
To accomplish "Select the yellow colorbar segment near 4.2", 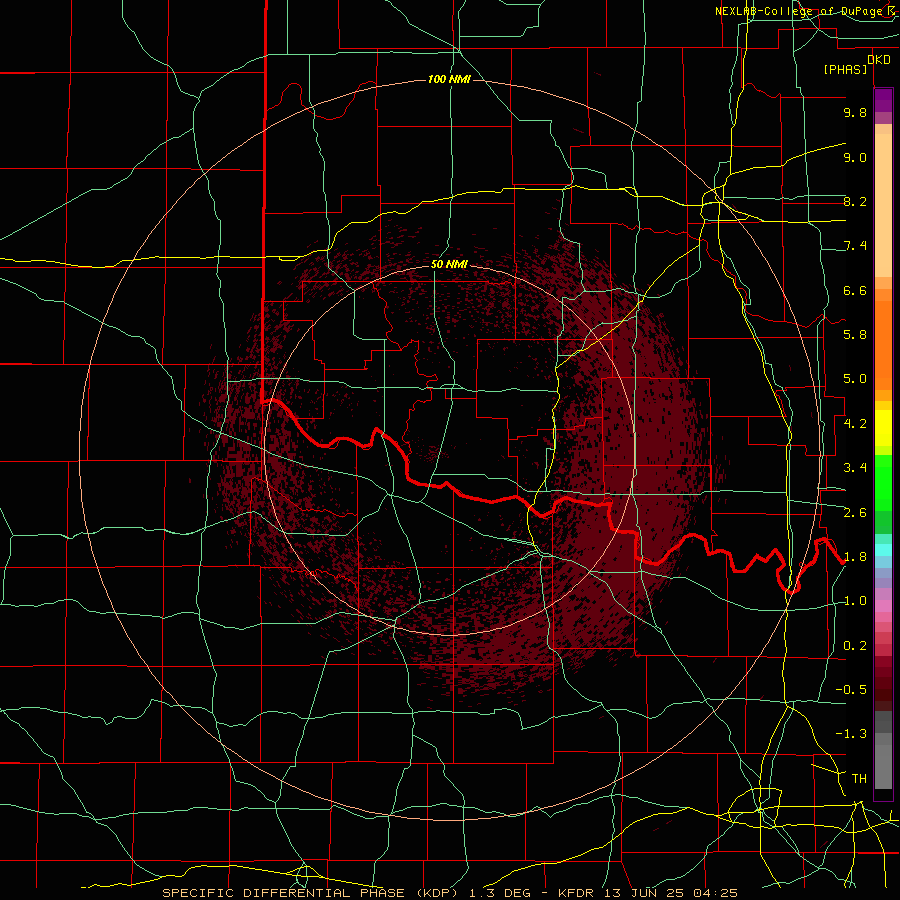I will pos(883,428).
